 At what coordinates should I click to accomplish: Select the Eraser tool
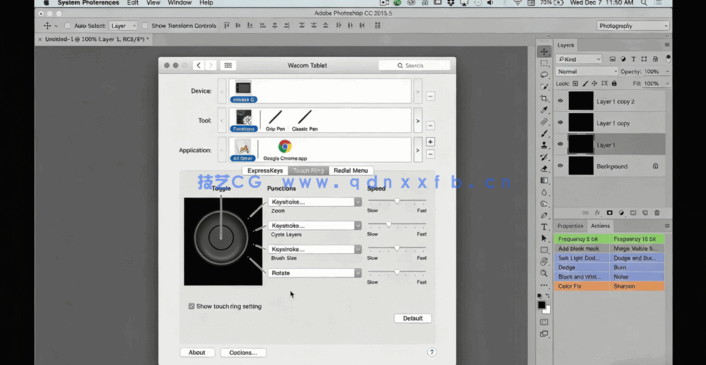[544, 169]
